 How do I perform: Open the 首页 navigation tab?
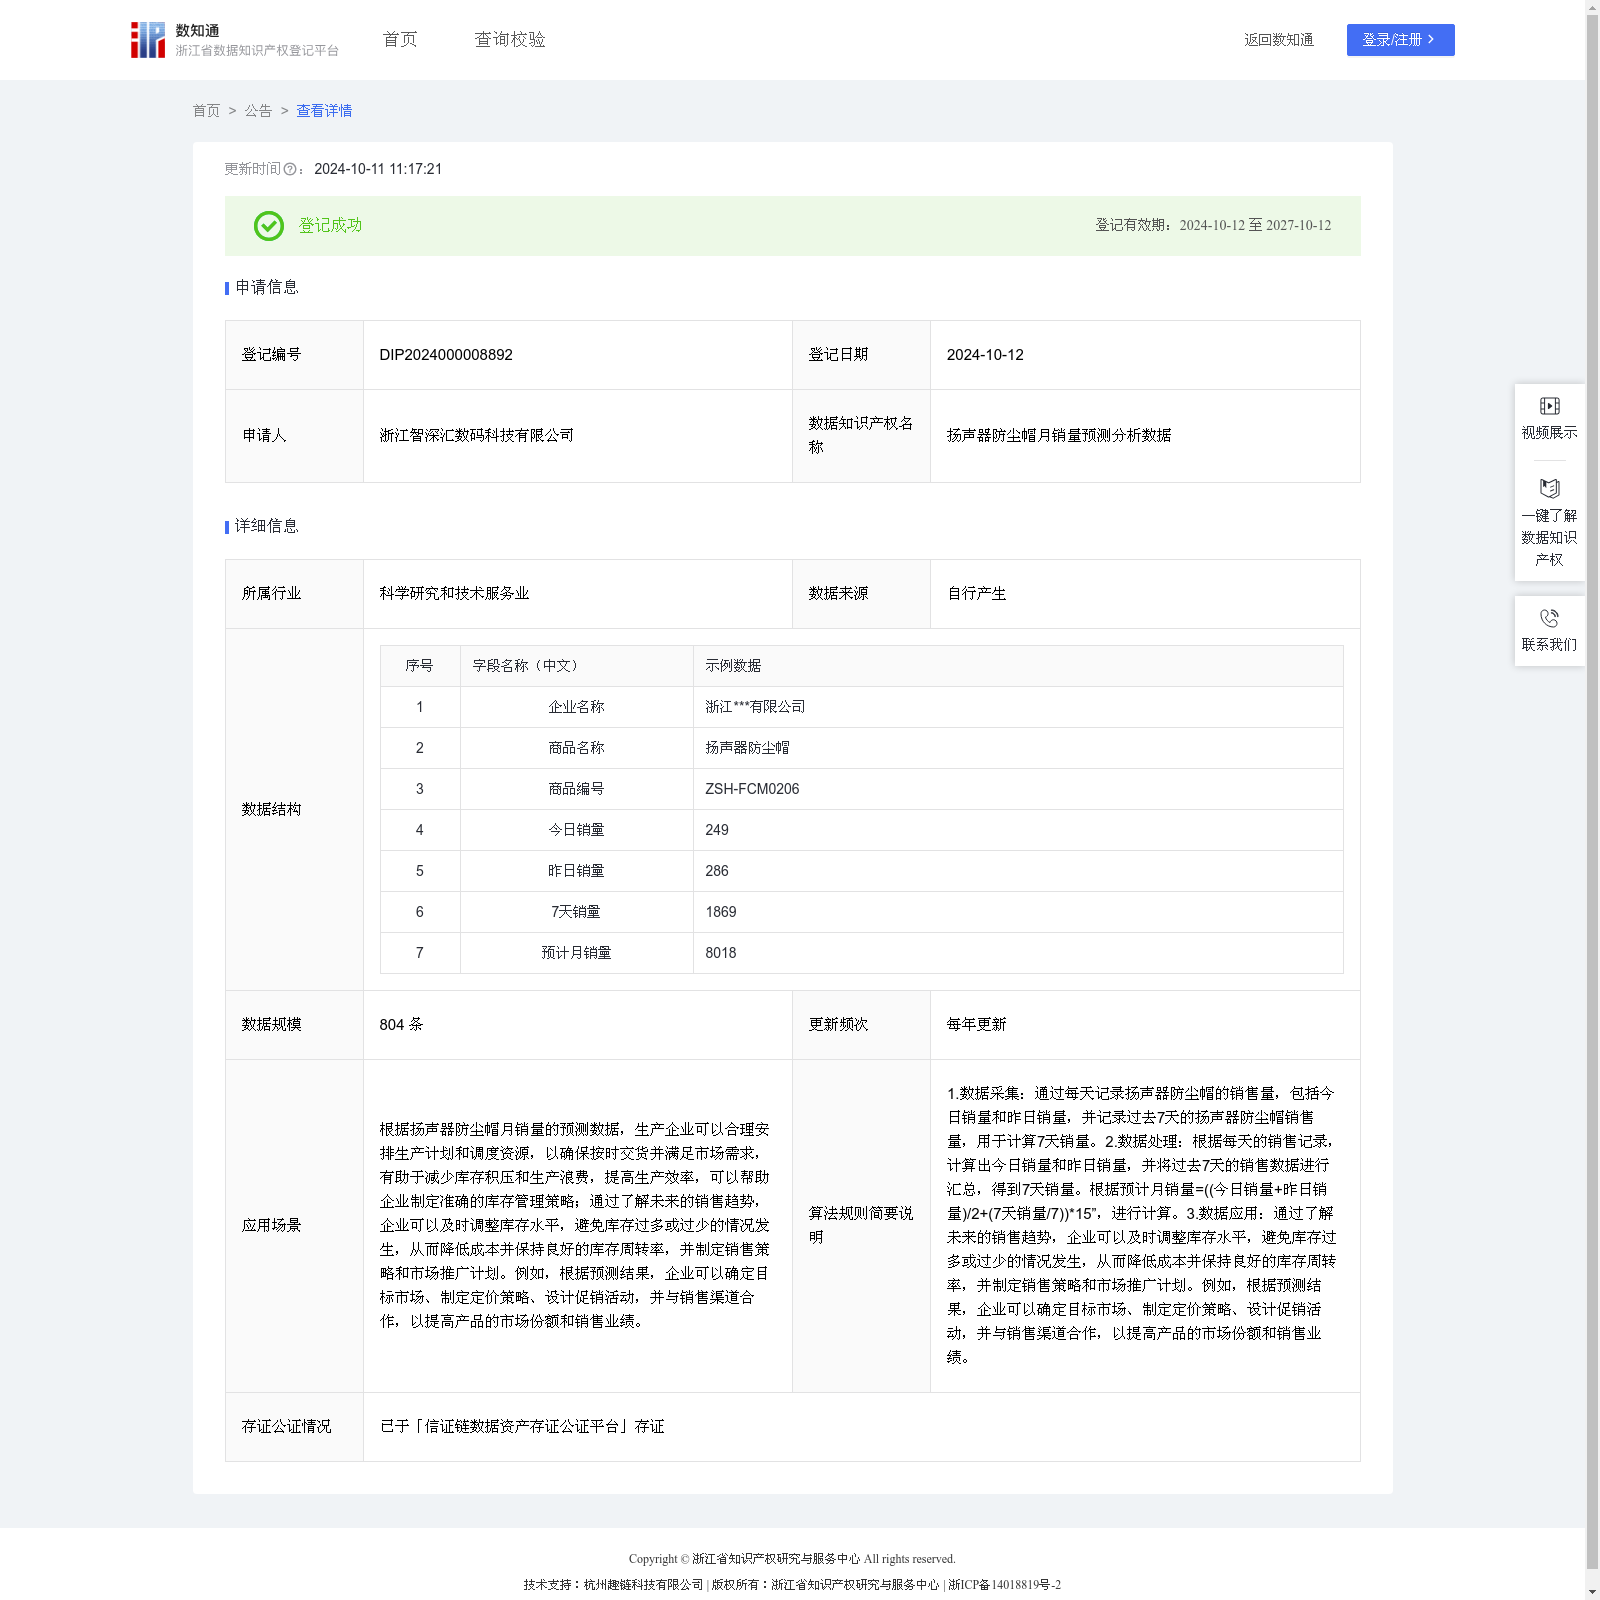pos(400,40)
